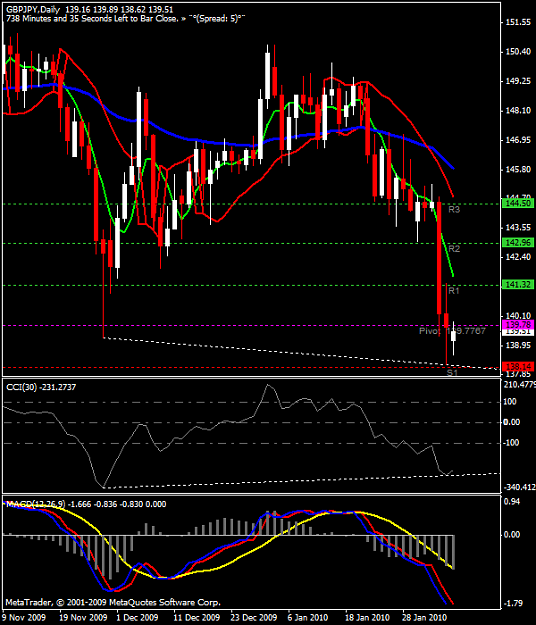Click the 150.40 price axis value
Image resolution: width=536 pixels, height=625 pixels.
click(x=518, y=52)
